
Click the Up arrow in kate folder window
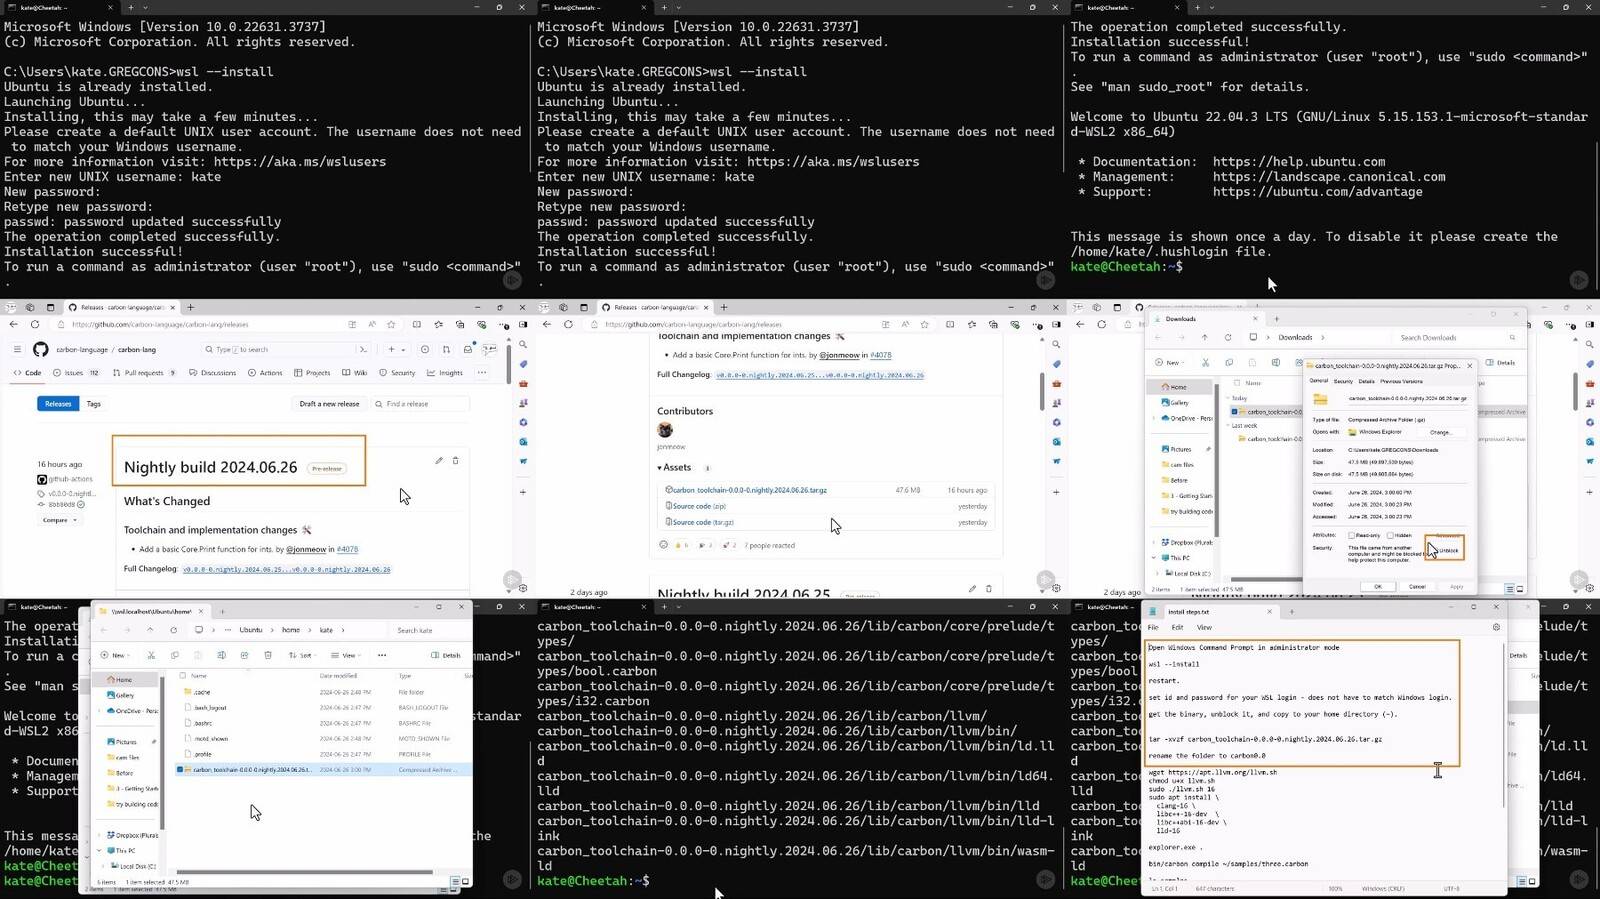pyautogui.click(x=150, y=630)
